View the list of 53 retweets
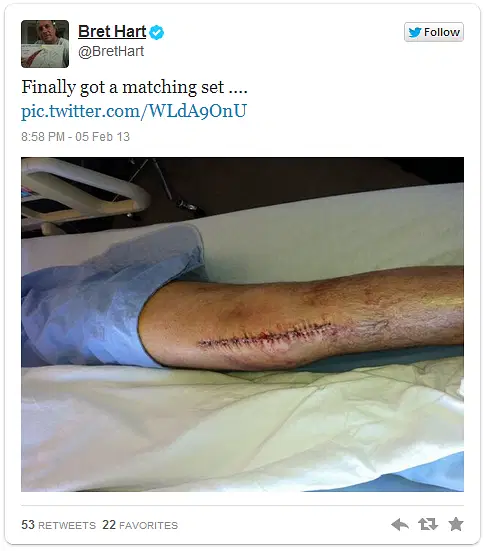This screenshot has height=551, width=484. pyautogui.click(x=58, y=525)
